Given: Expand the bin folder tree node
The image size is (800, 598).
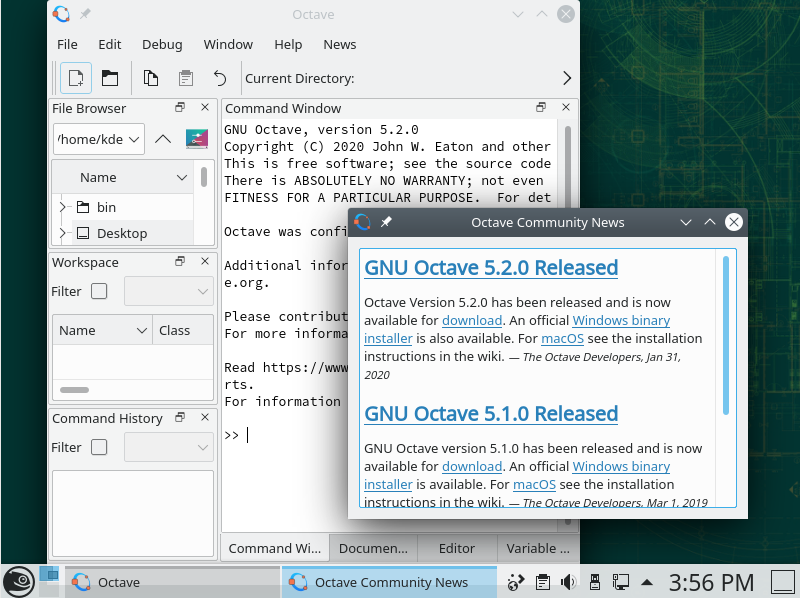Looking at the screenshot, I should click(x=63, y=207).
